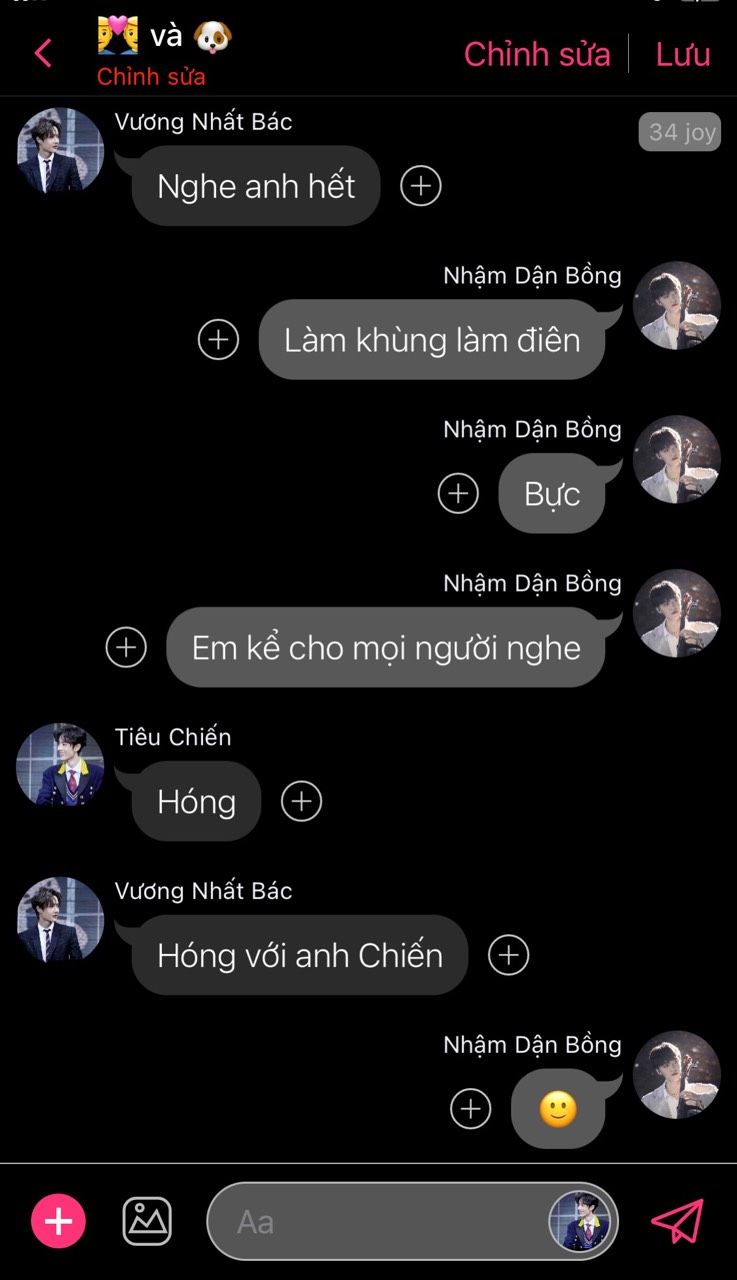Tap plus icon beside "Bực" message
This screenshot has width=737, height=1280.
click(x=458, y=494)
